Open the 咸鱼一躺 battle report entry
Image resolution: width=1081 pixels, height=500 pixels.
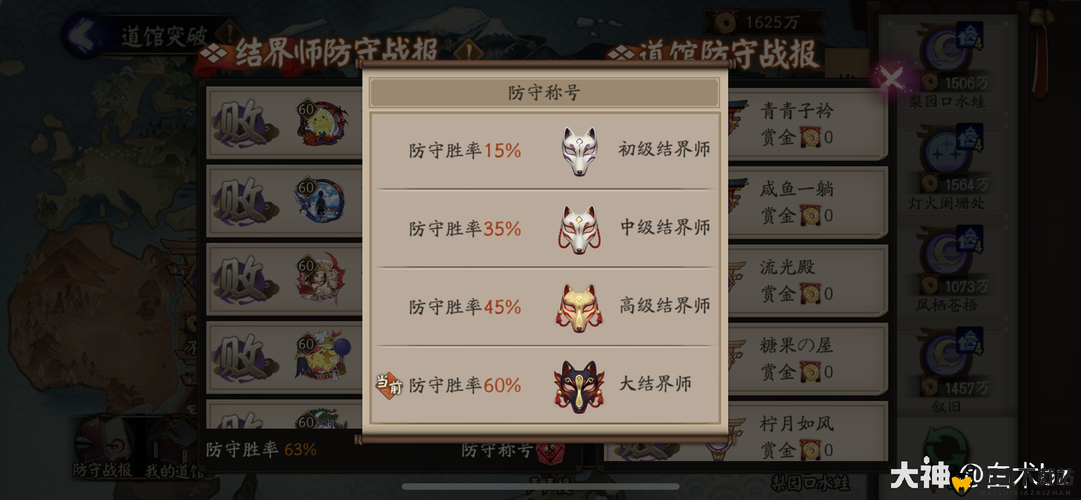pyautogui.click(x=803, y=202)
